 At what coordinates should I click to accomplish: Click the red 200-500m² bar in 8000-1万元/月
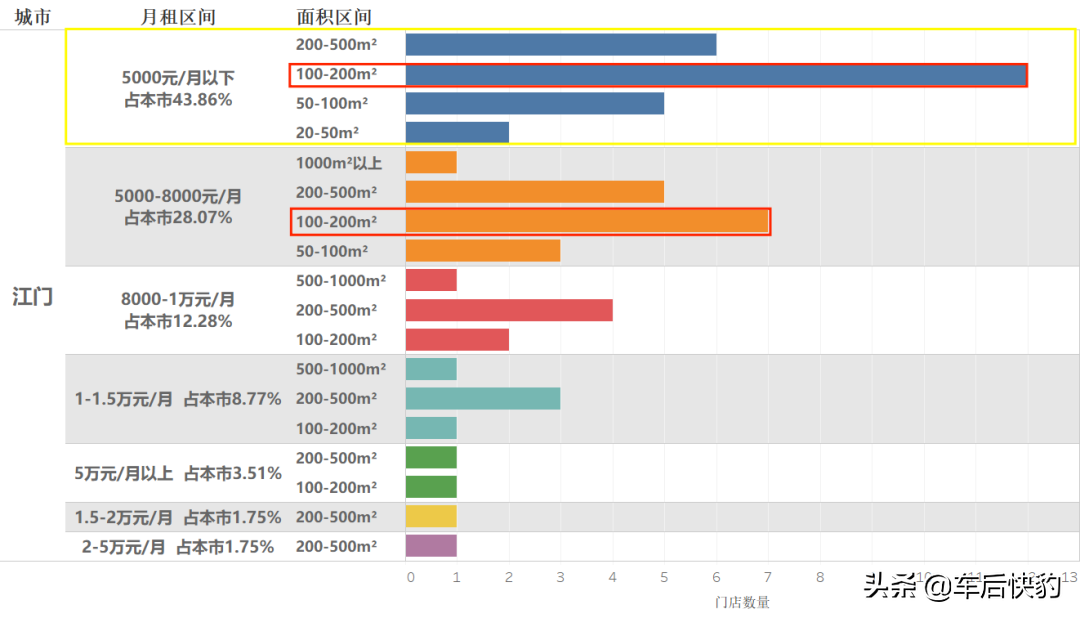coord(509,310)
